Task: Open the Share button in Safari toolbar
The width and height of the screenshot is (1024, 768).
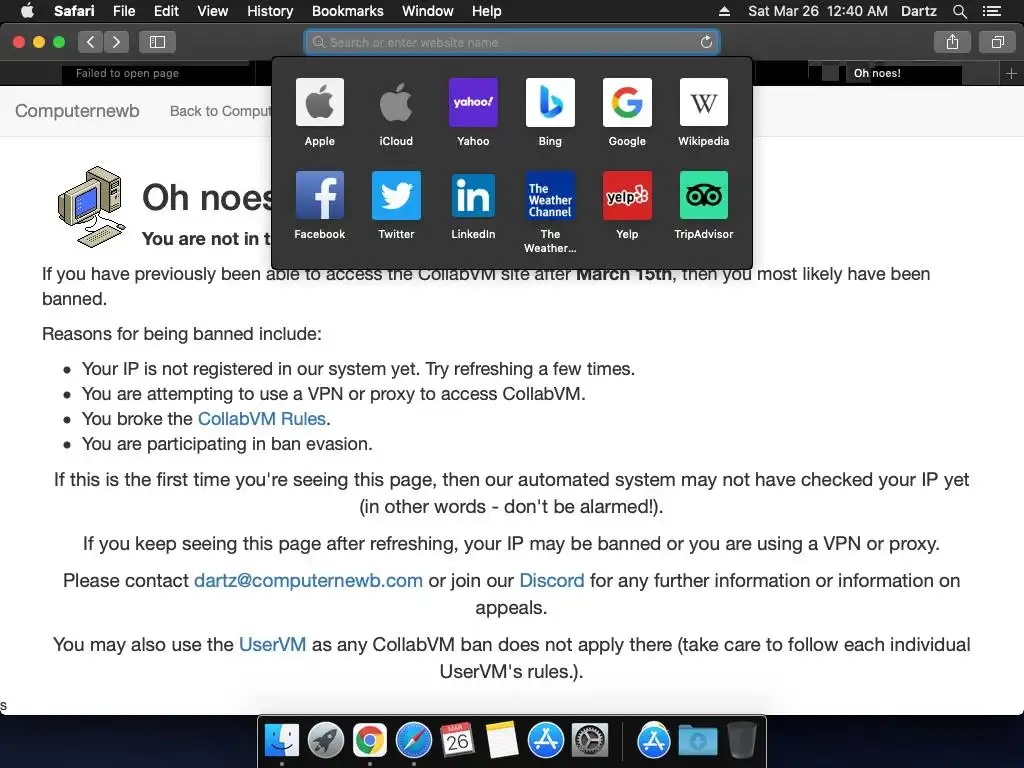Action: 952,42
